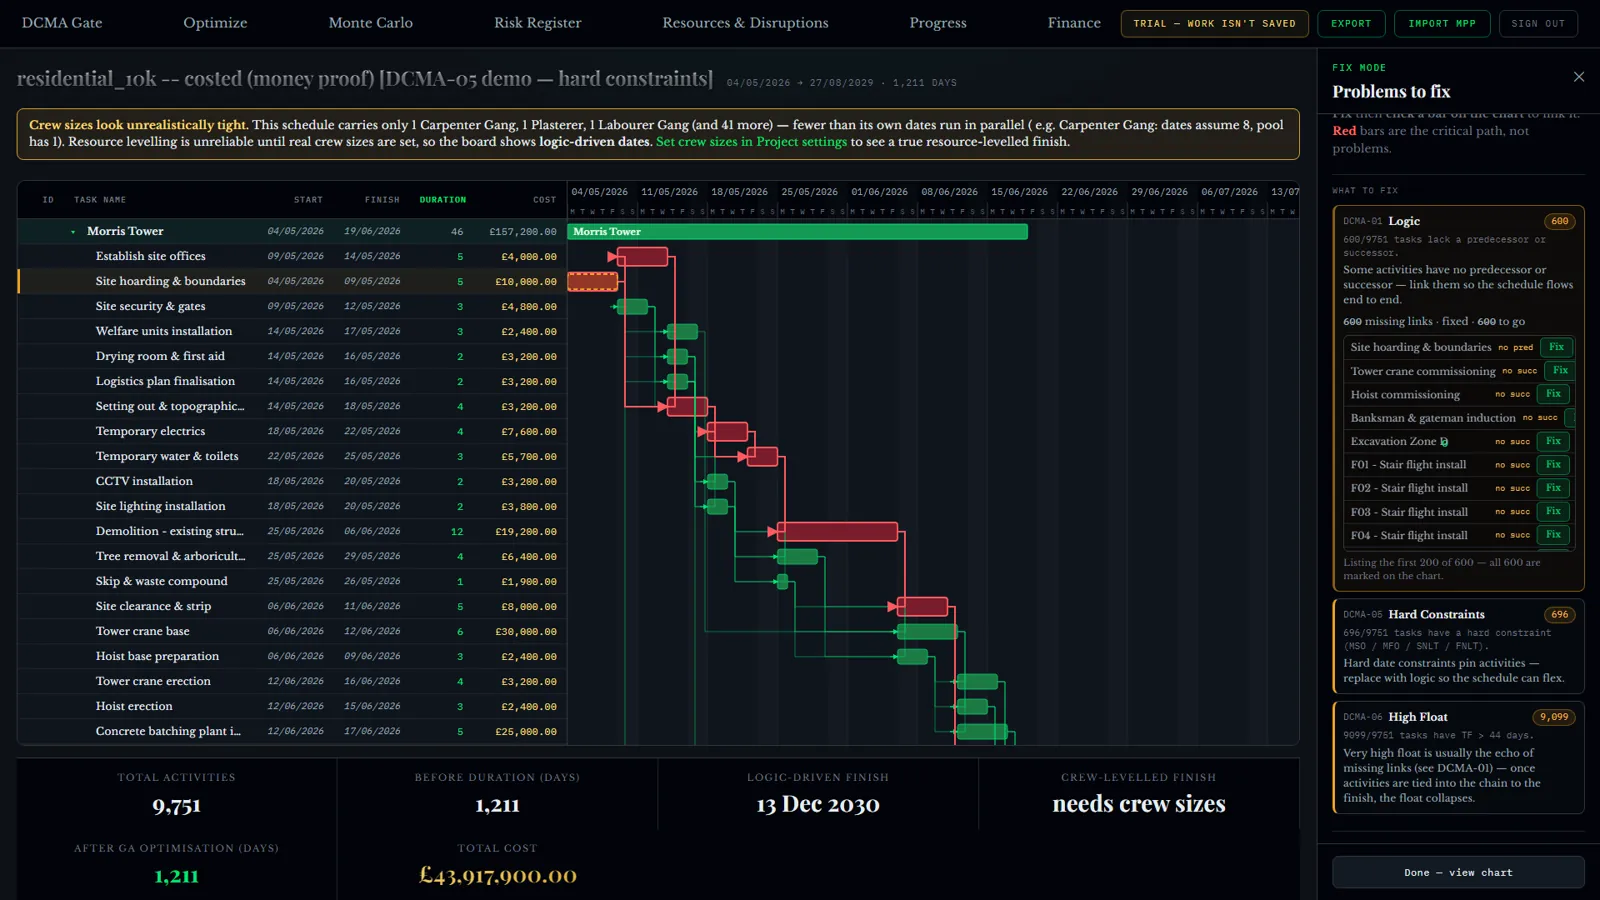This screenshot has height=900, width=1600.
Task: Fix Tower crane commissioning missing successor
Action: pyautogui.click(x=1560, y=371)
